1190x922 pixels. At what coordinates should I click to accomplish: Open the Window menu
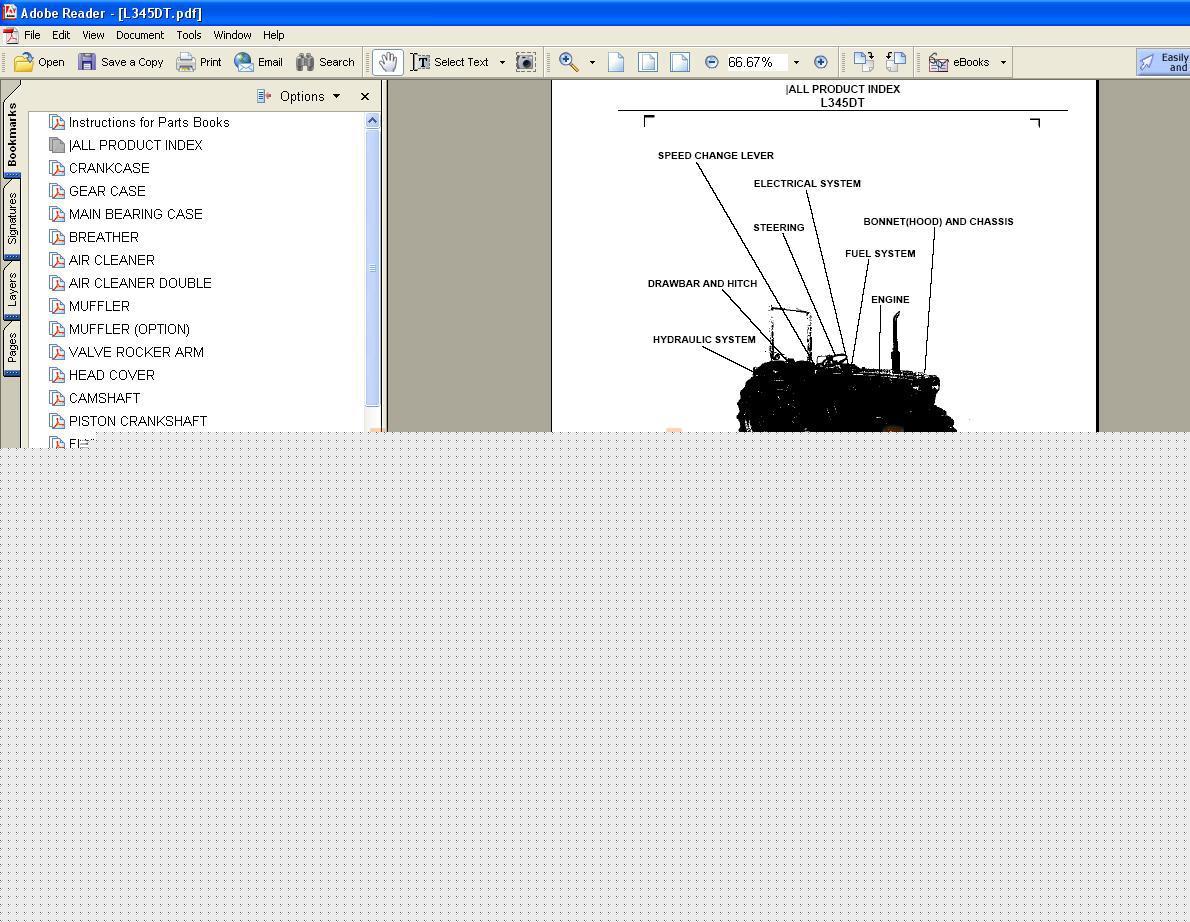click(x=232, y=35)
